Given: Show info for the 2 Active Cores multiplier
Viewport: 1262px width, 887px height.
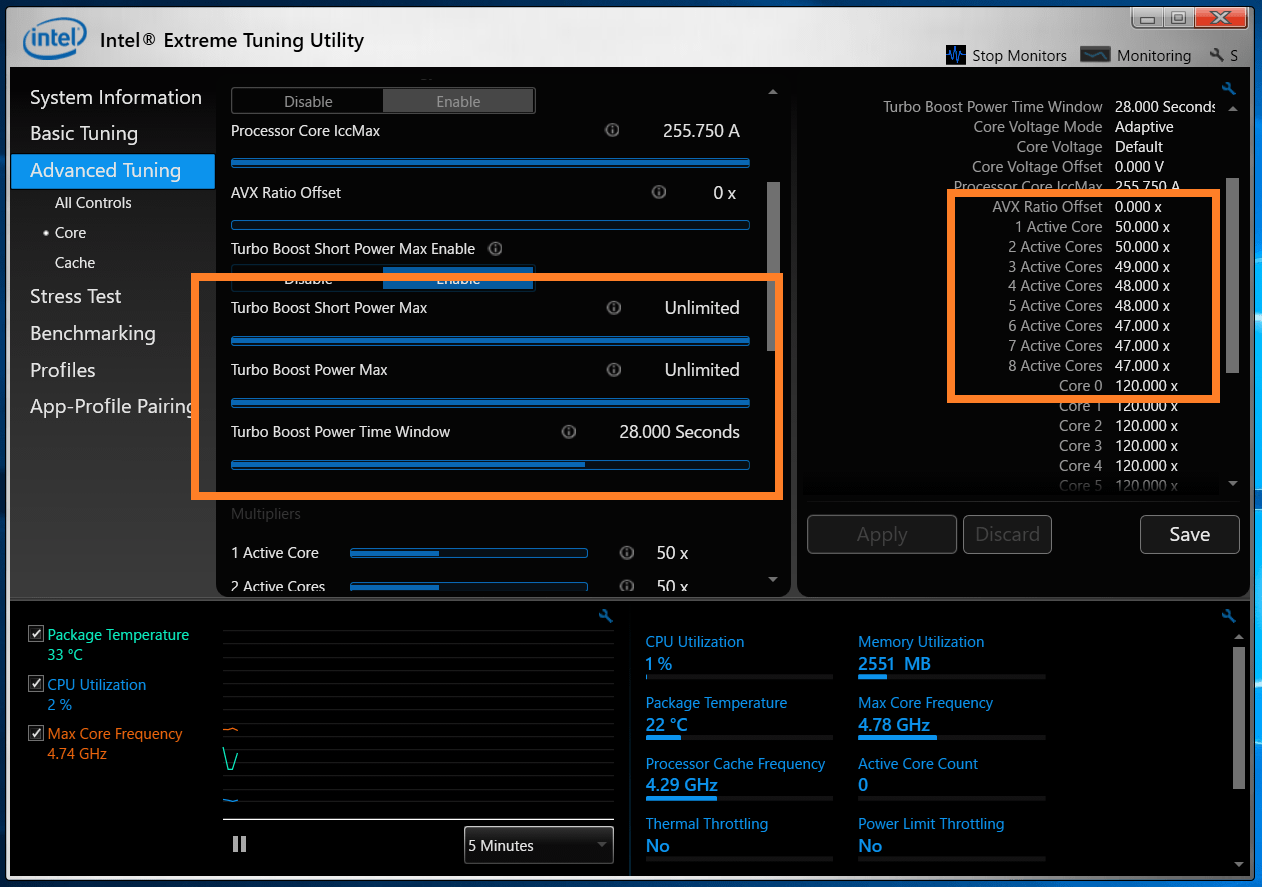Looking at the screenshot, I should point(627,586).
